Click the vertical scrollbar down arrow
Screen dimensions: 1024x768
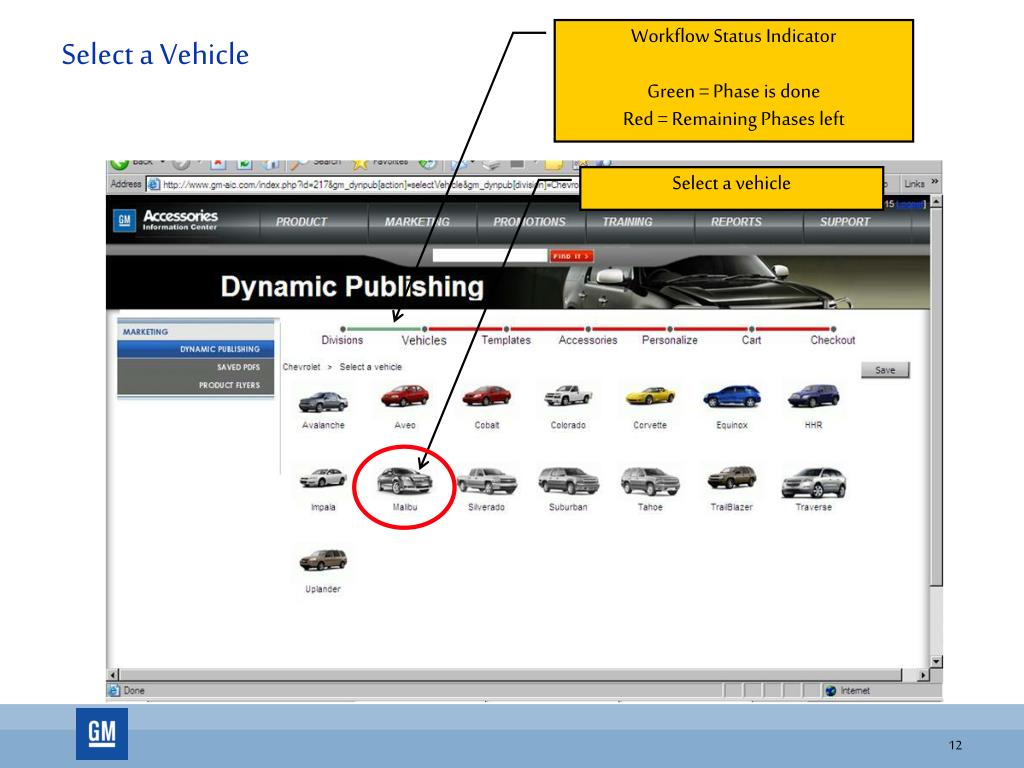pyautogui.click(x=936, y=662)
